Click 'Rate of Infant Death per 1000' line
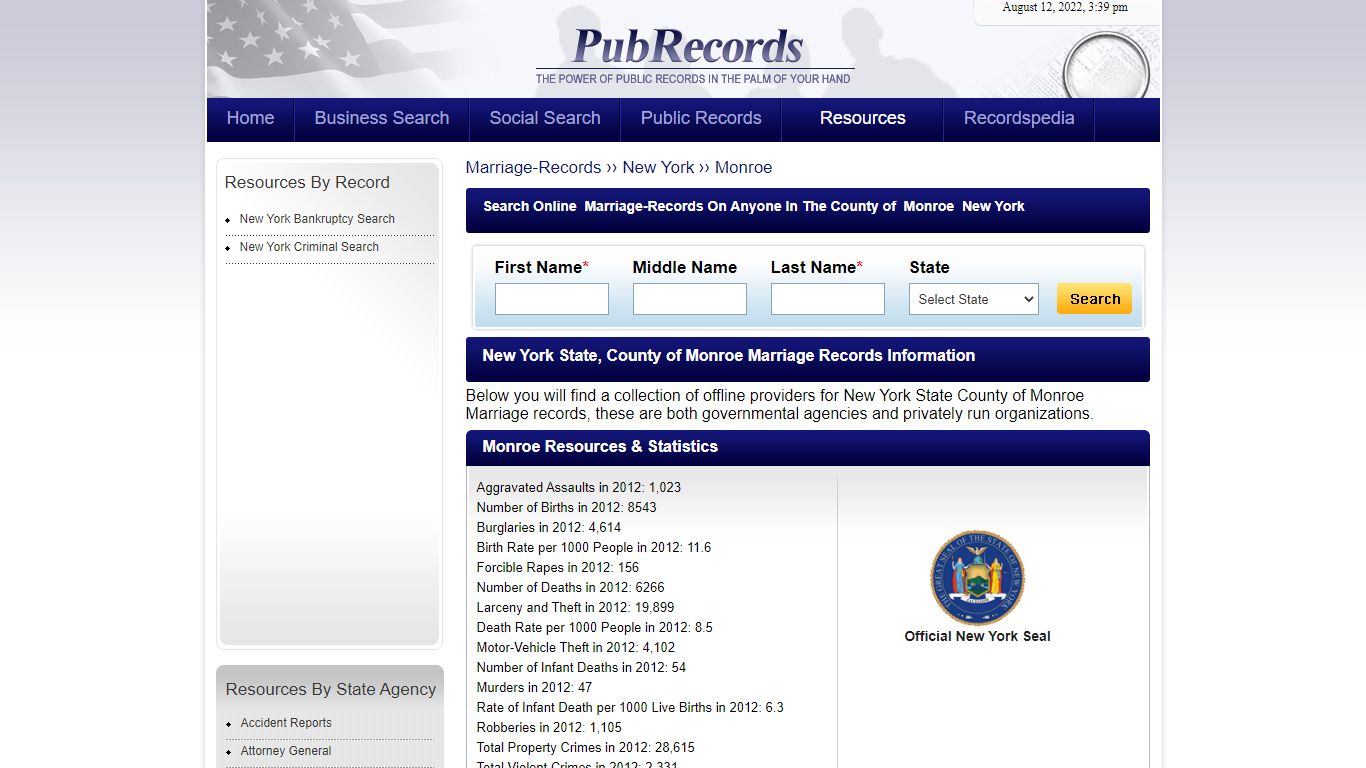Viewport: 1366px width, 768px height. coord(630,708)
